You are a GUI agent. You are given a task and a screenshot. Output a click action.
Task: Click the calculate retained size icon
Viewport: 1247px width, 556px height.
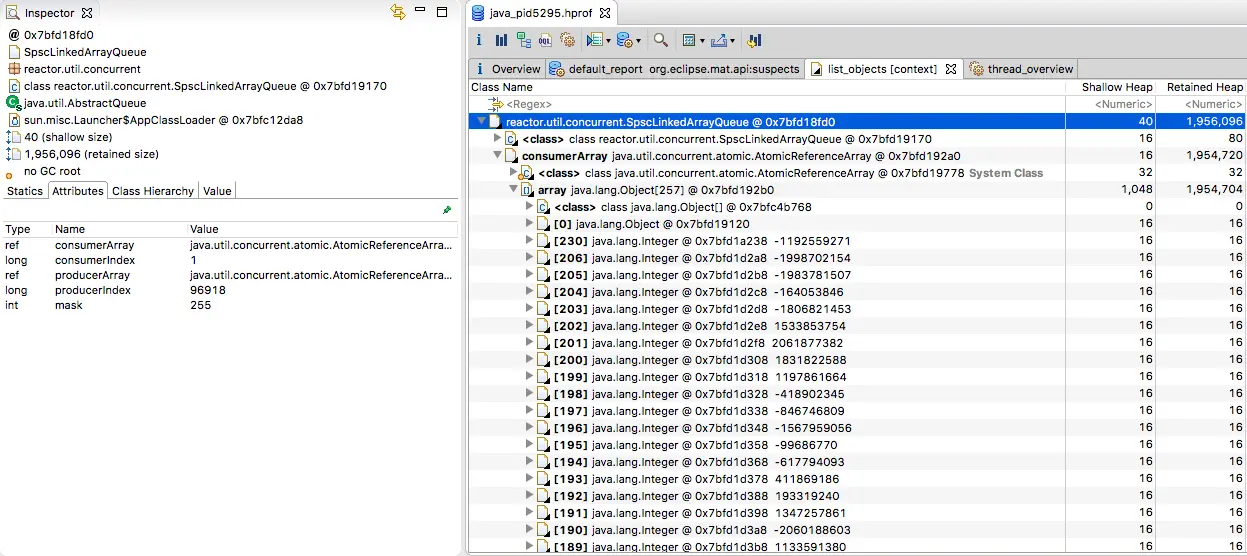(x=688, y=41)
